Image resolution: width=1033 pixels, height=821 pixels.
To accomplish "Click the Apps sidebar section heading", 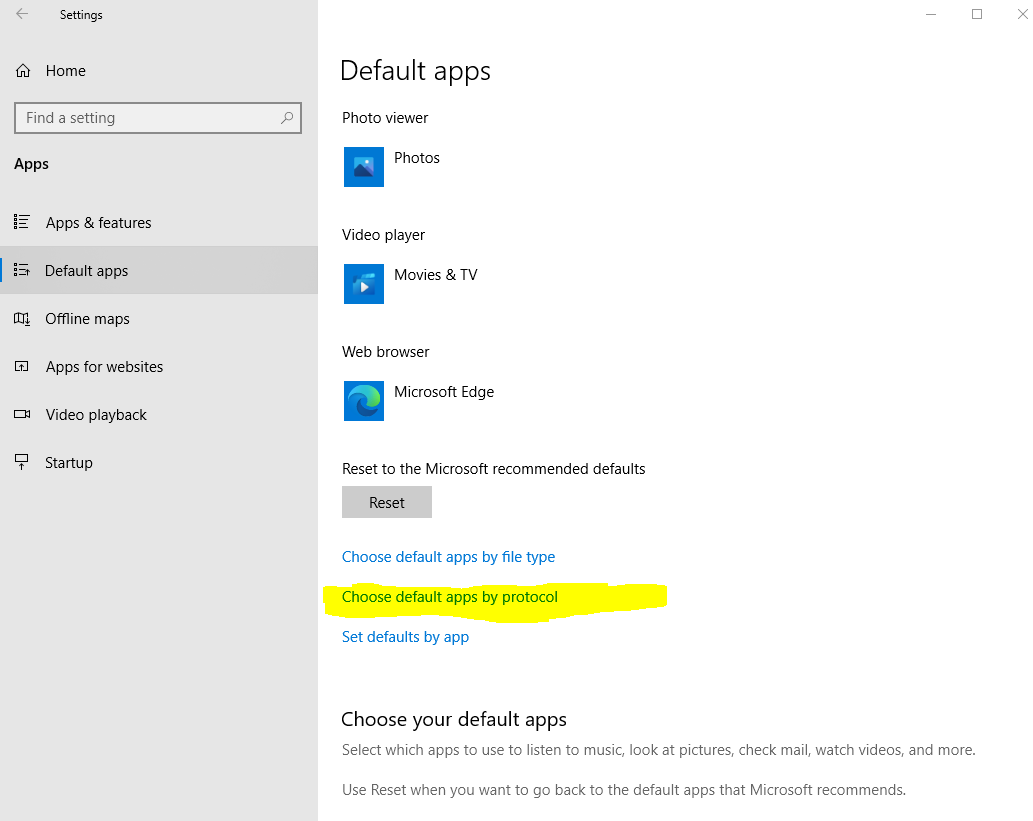I will (x=32, y=164).
